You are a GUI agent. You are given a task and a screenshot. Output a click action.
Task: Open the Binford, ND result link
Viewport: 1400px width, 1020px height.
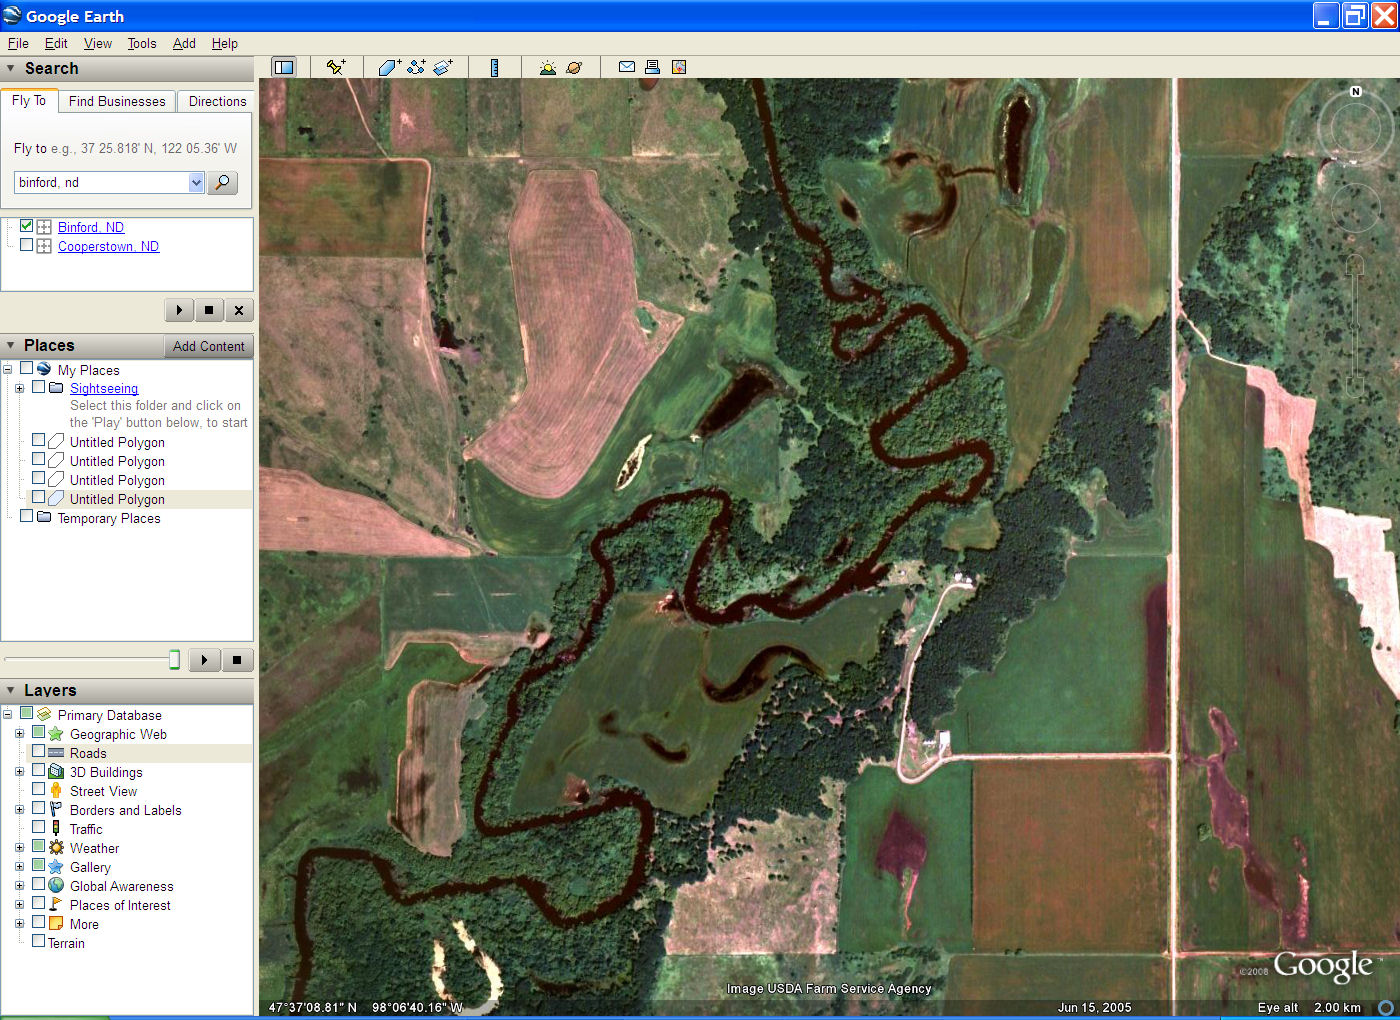pos(91,227)
